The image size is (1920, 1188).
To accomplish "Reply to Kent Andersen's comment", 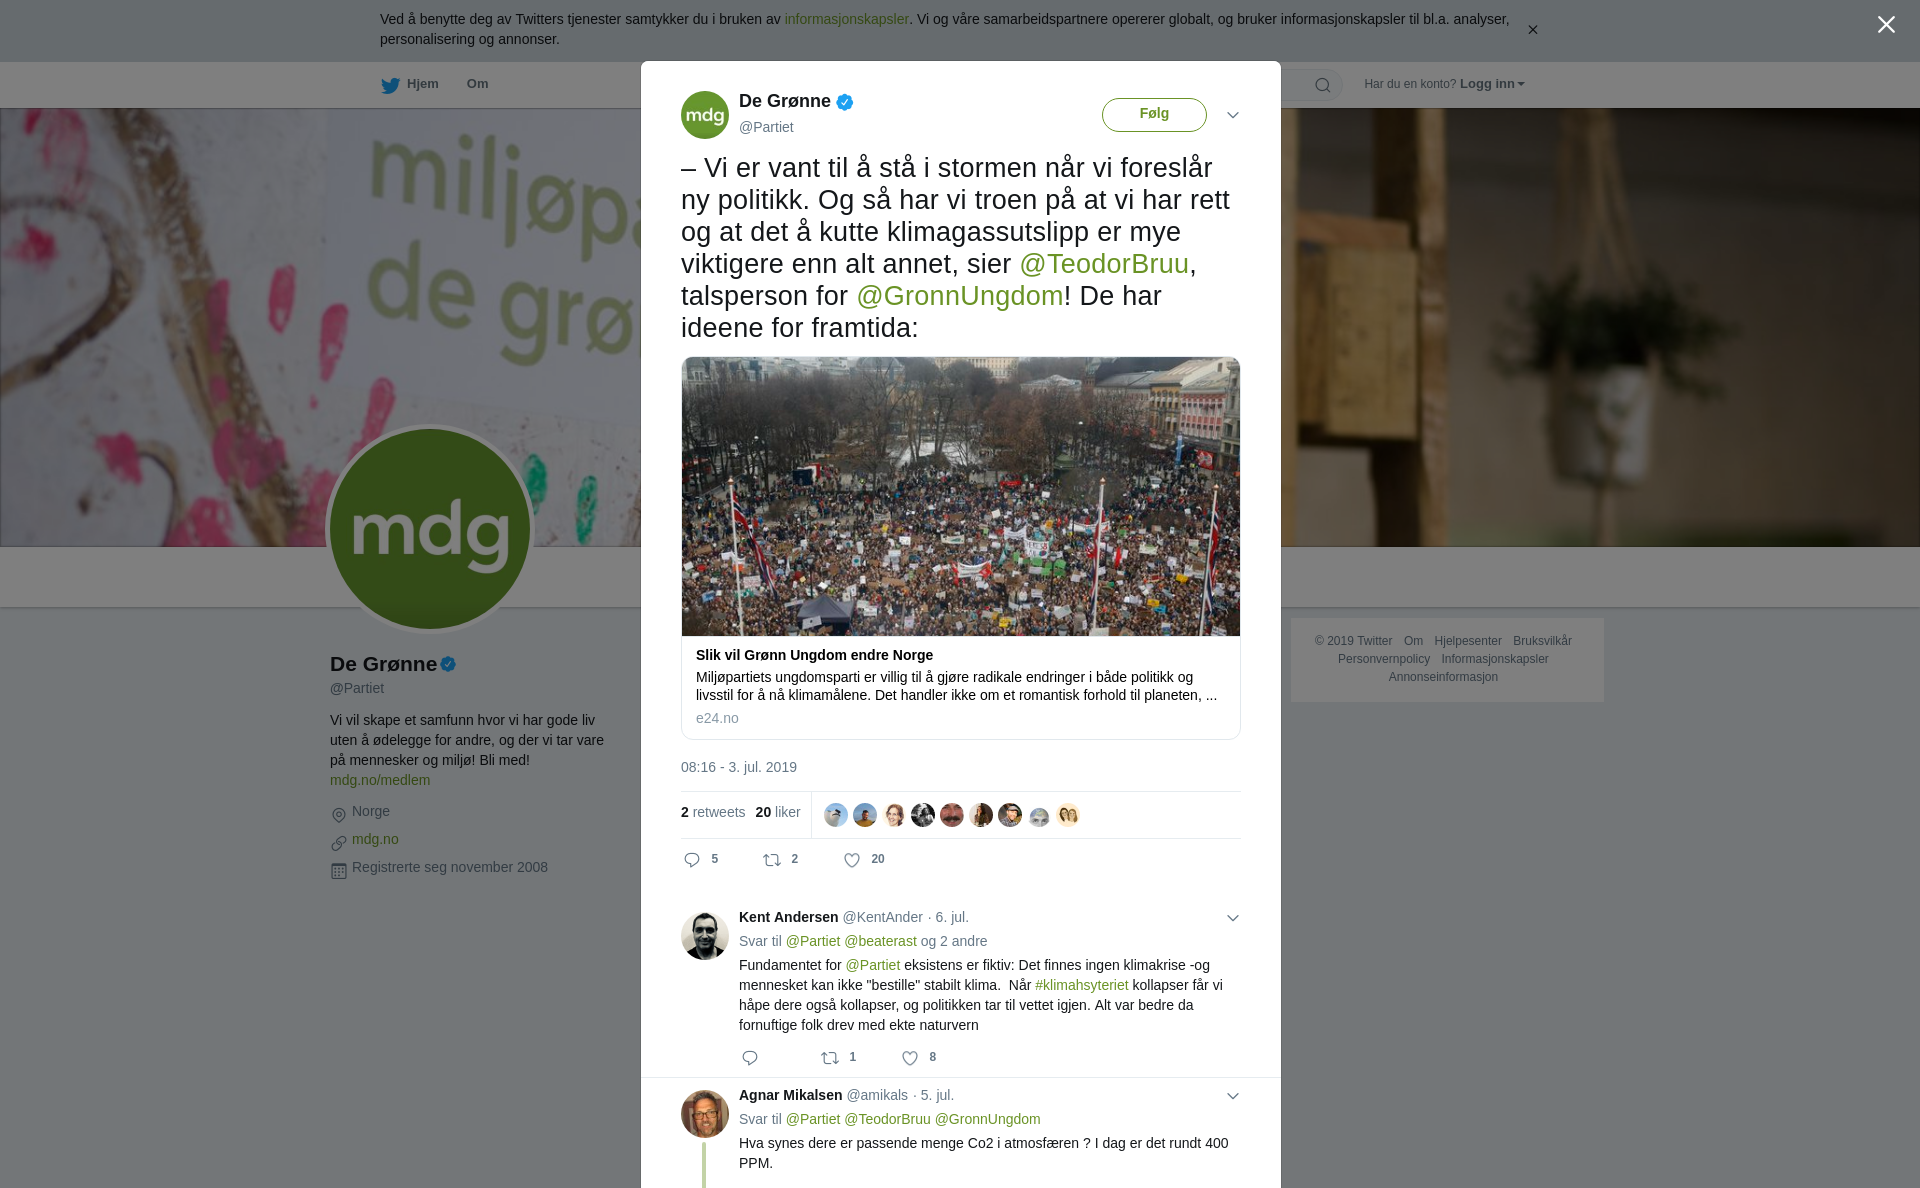I will (x=750, y=1058).
